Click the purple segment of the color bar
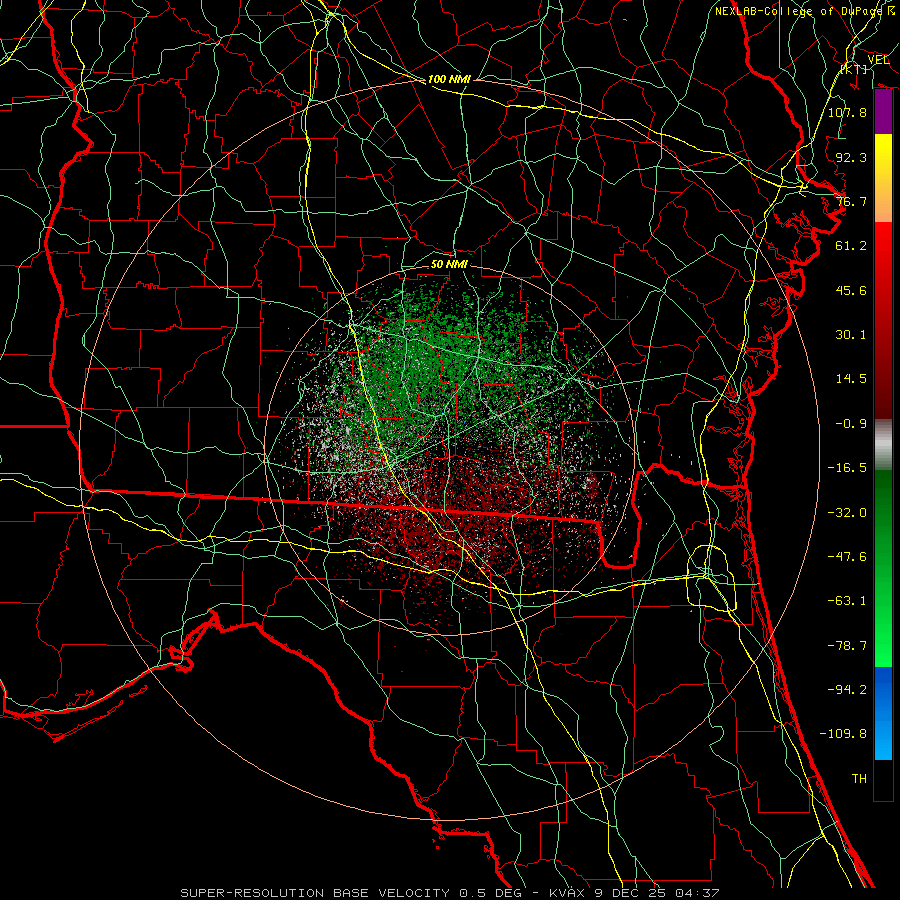 (883, 112)
